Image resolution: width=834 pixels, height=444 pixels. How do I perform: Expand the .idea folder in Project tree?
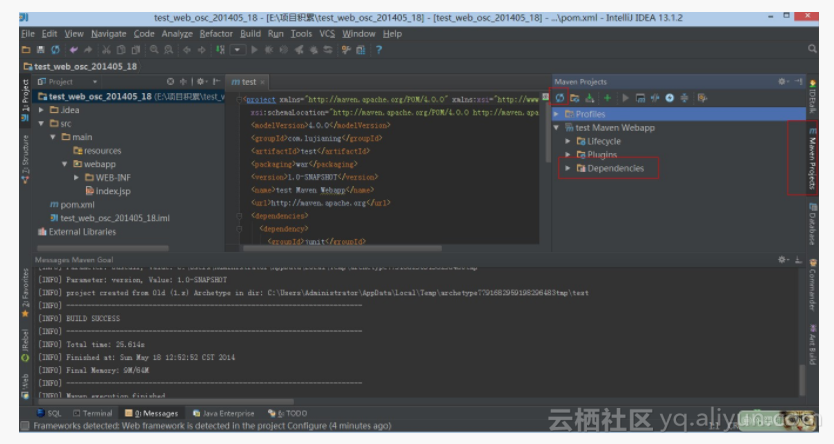click(x=41, y=110)
